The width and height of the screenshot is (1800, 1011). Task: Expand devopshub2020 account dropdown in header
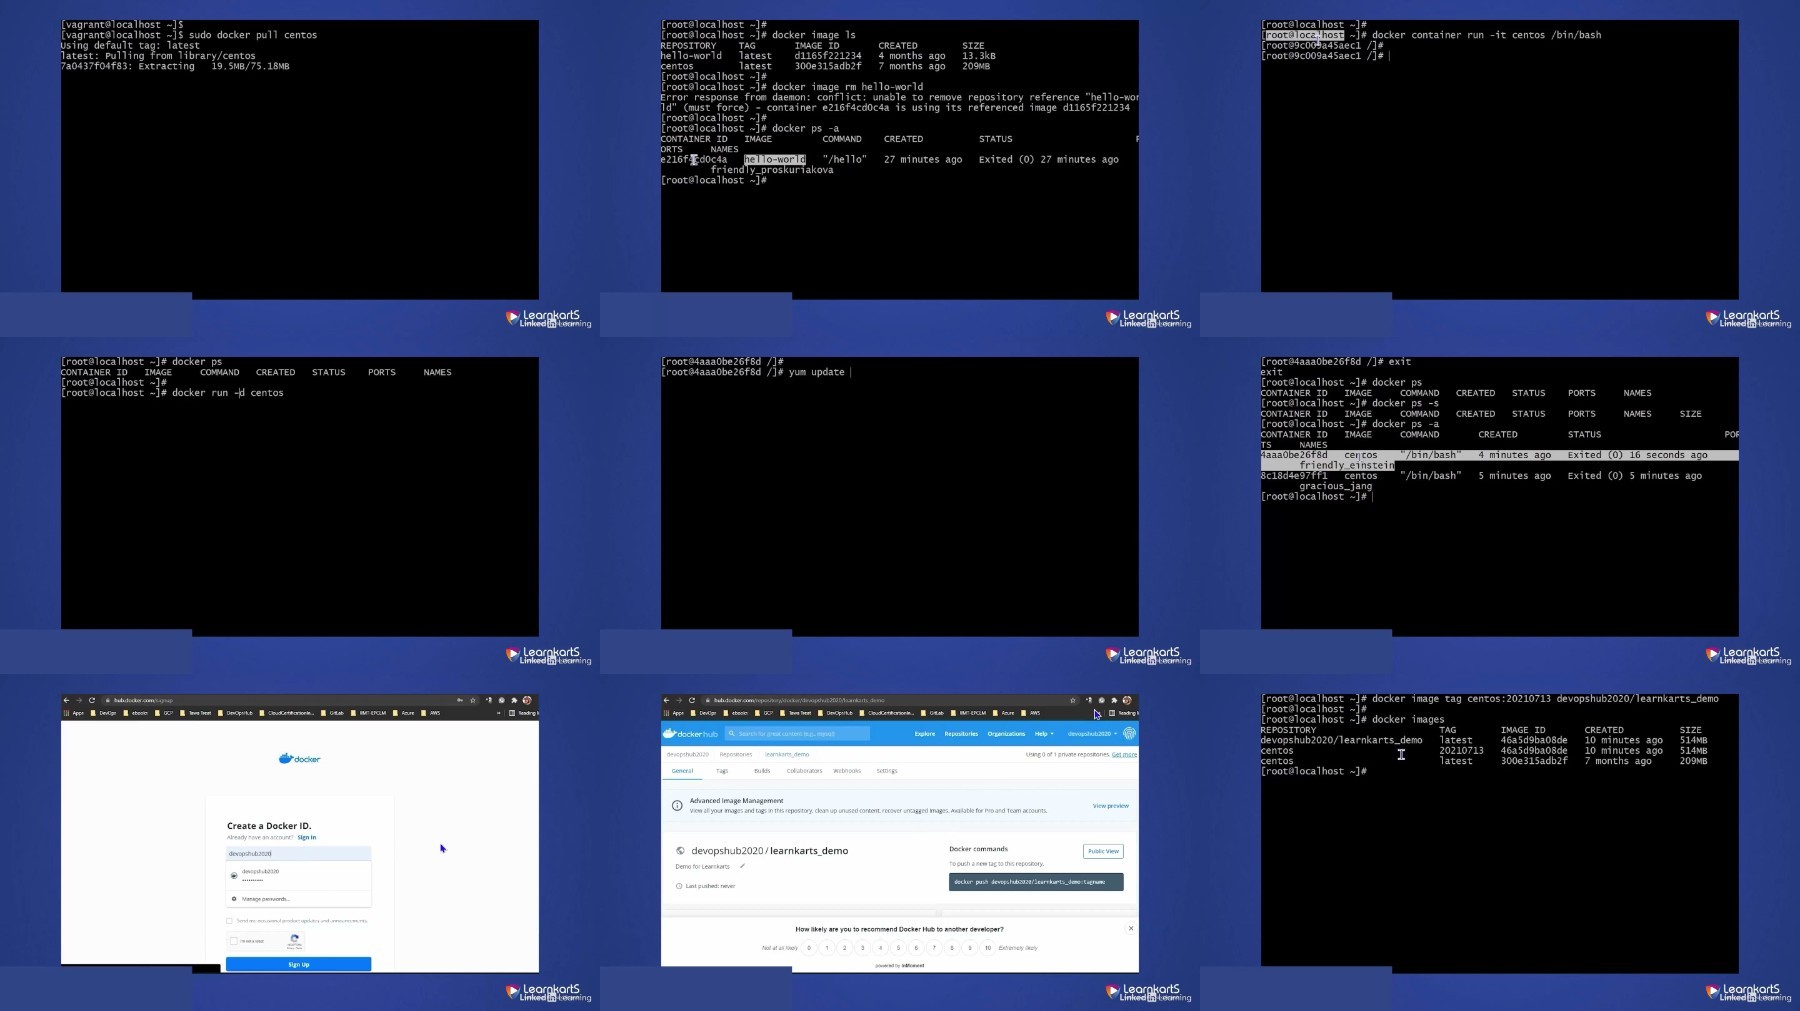pyautogui.click(x=1091, y=733)
